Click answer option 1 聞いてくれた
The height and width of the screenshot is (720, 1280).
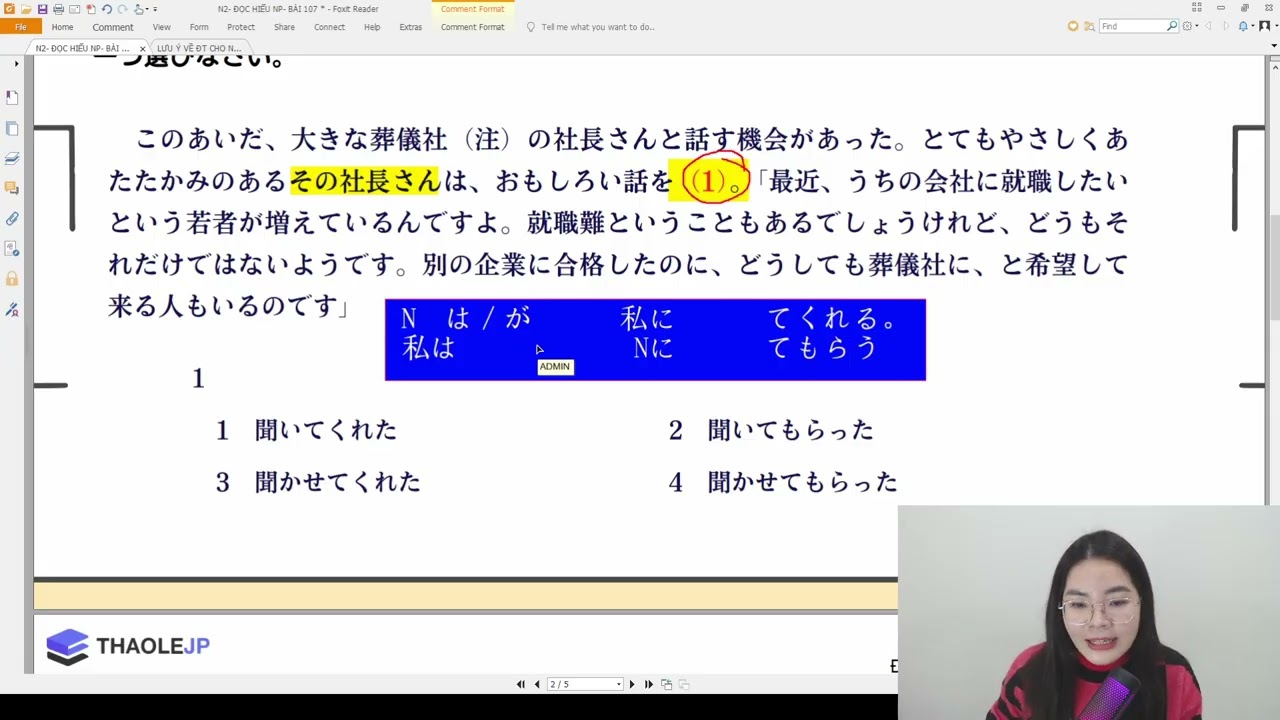coord(307,430)
